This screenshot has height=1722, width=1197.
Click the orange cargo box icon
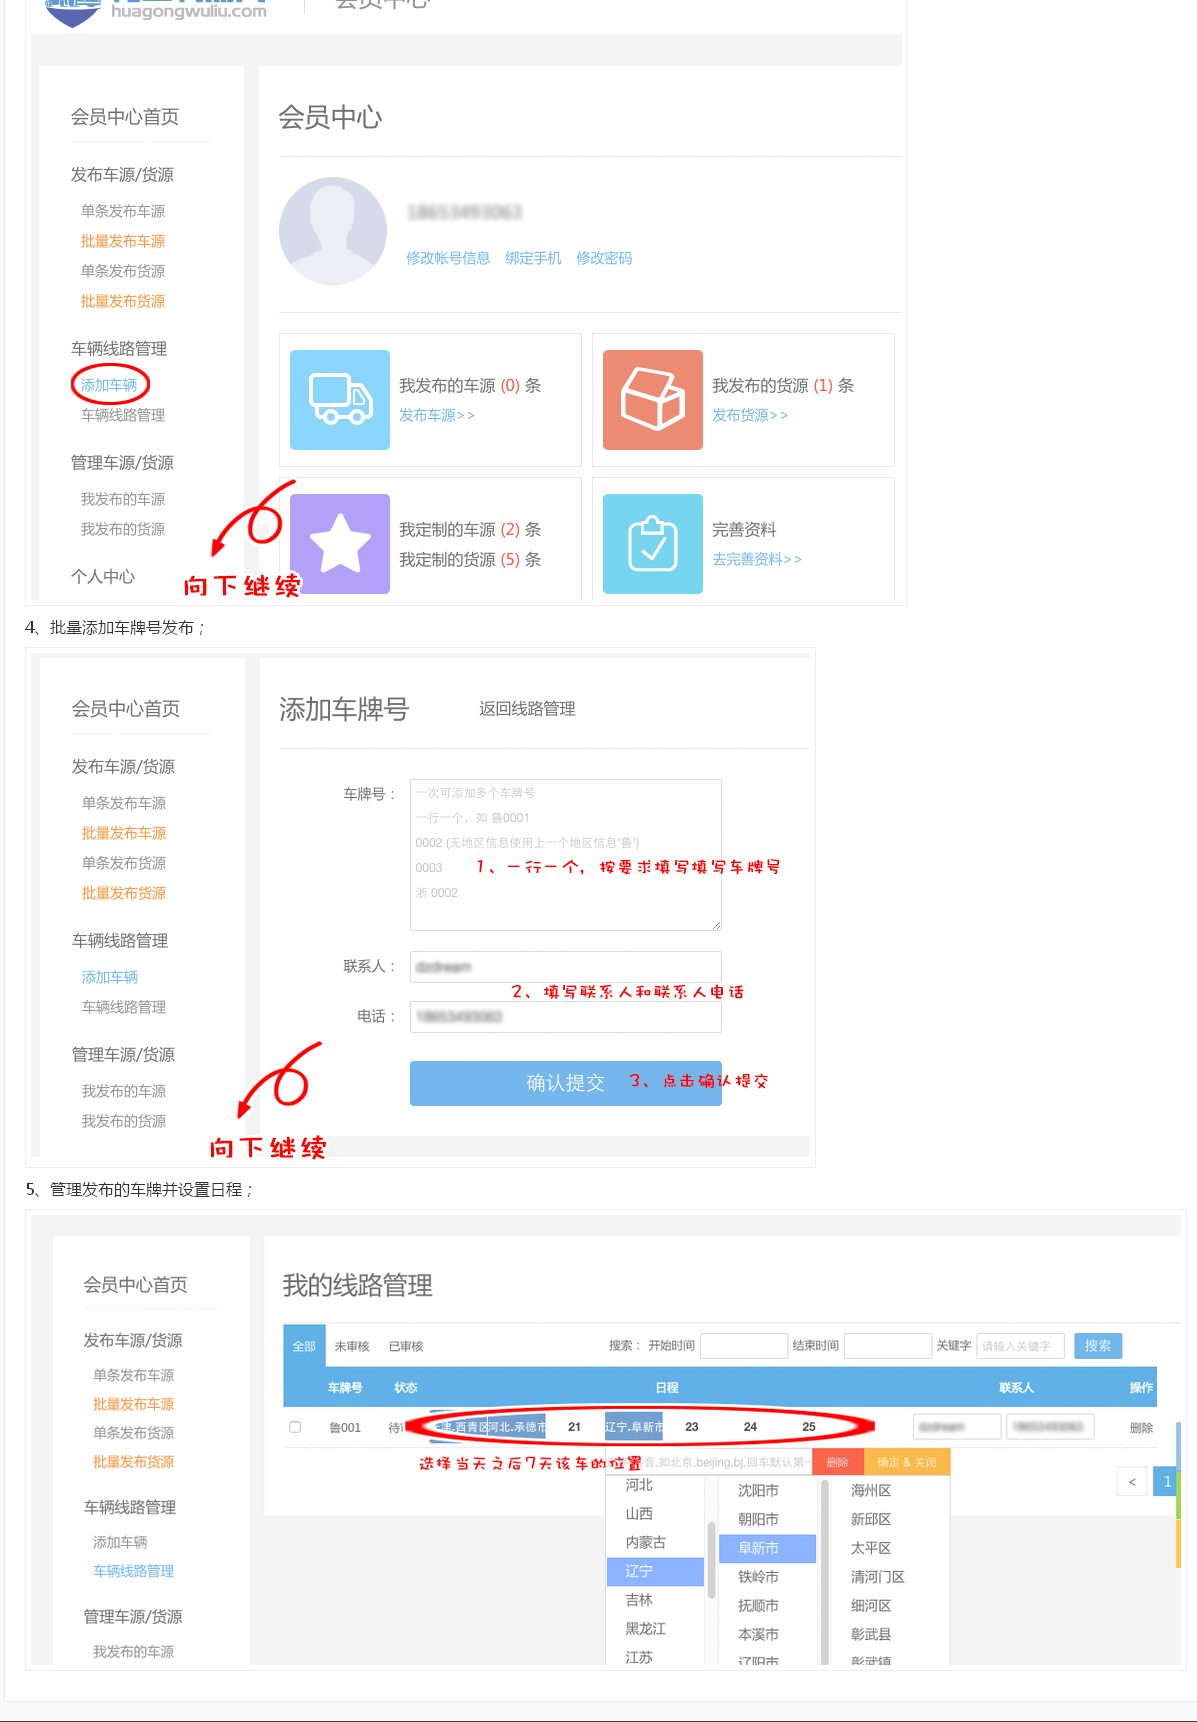(x=652, y=400)
